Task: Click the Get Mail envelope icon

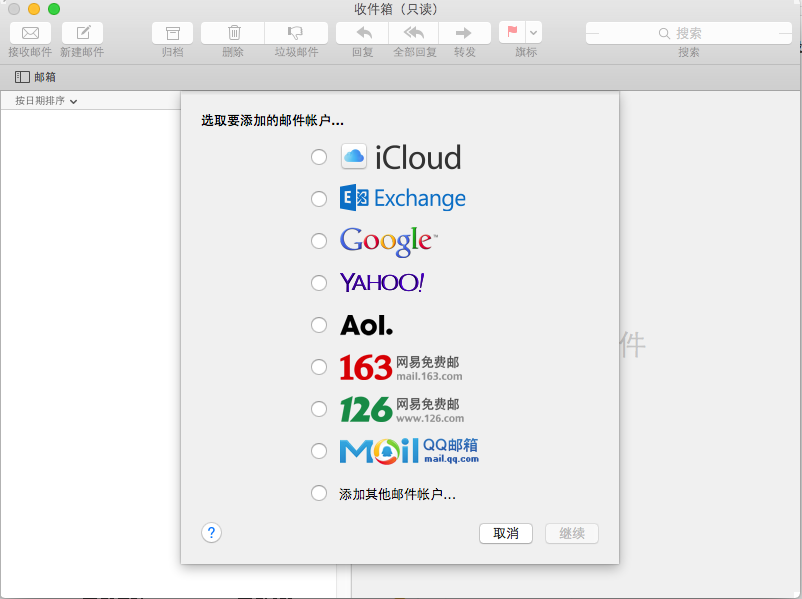Action: click(x=30, y=33)
